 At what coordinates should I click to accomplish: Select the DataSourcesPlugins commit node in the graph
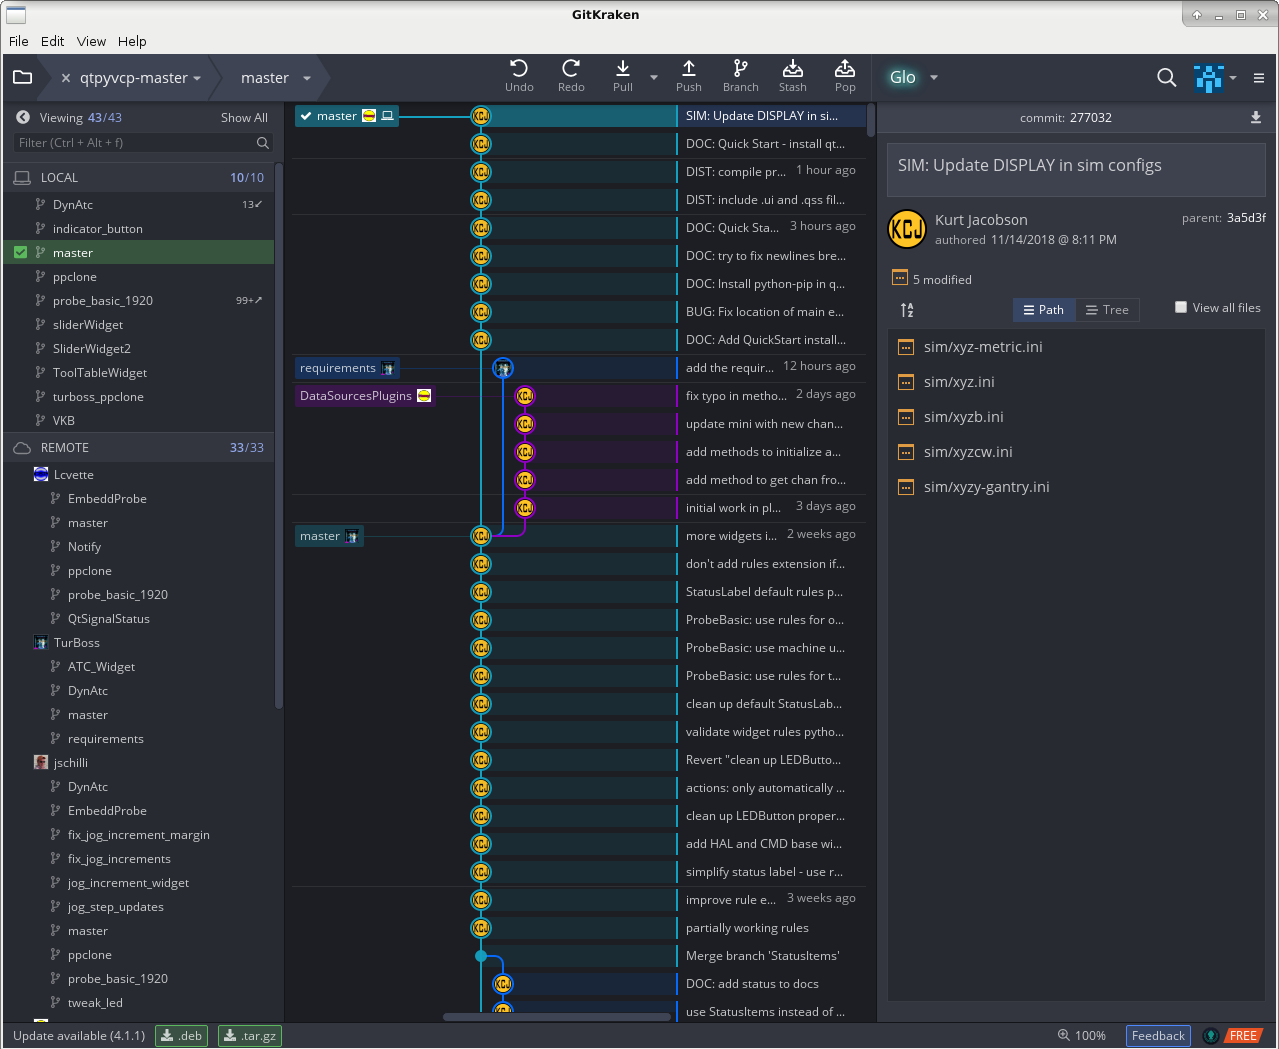click(x=525, y=396)
